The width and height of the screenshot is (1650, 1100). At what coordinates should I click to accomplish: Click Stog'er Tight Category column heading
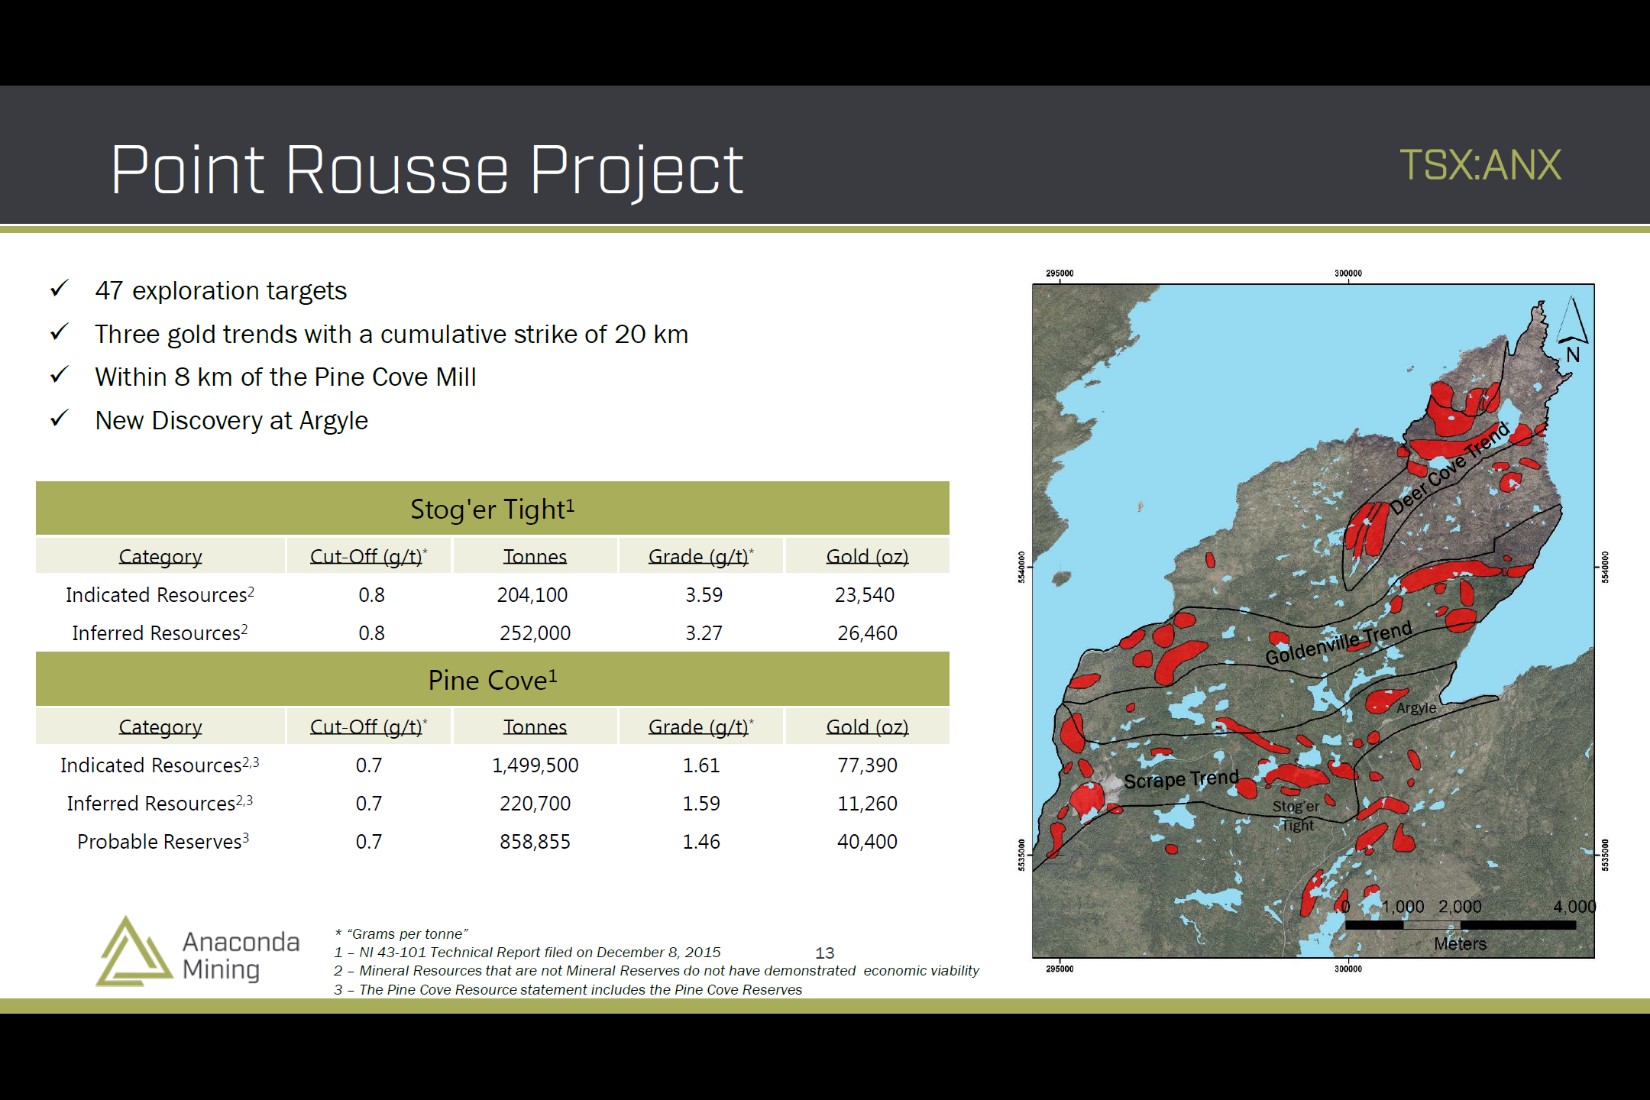(x=160, y=556)
